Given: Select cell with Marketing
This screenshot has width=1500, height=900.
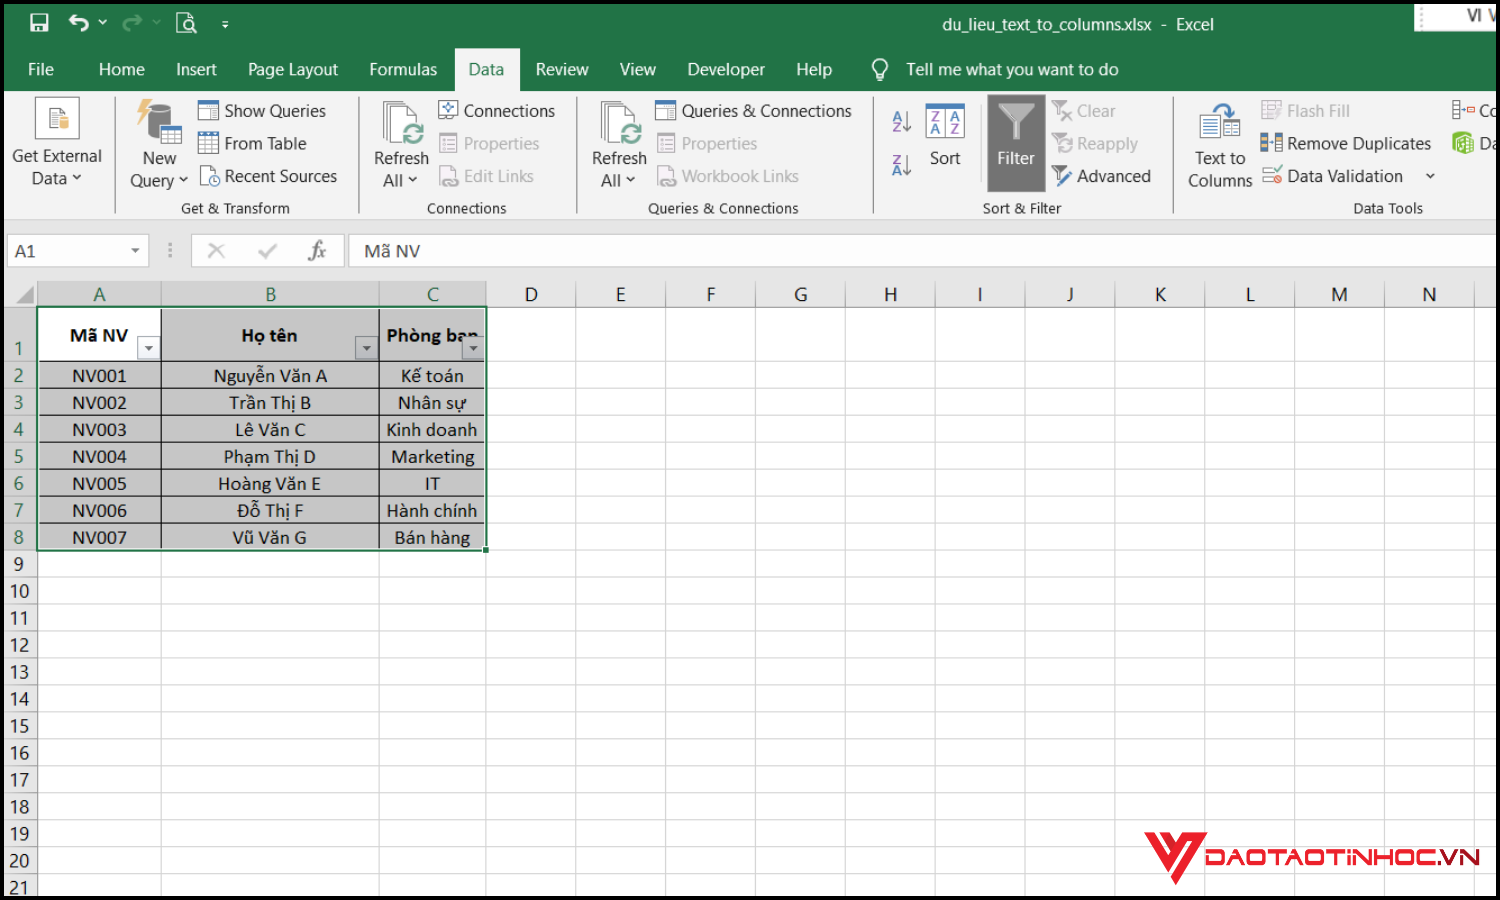Looking at the screenshot, I should click(x=432, y=457).
